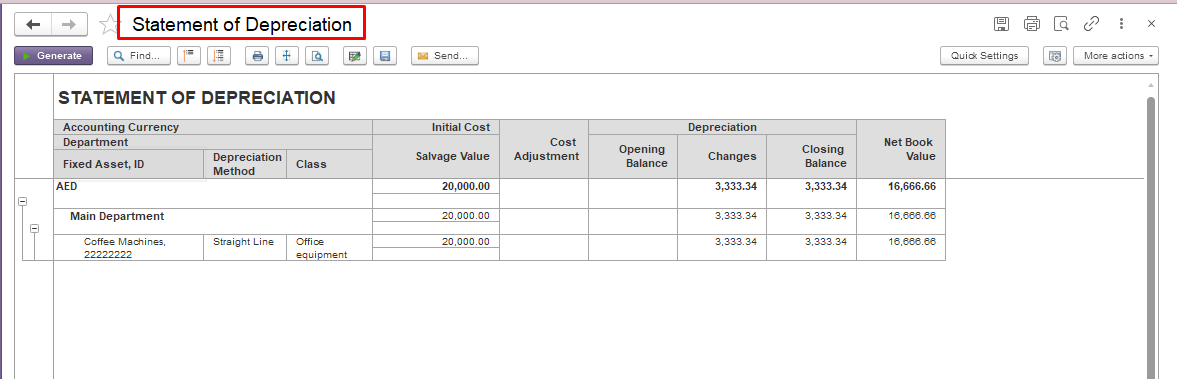Click the Opening Balance column header

pos(633,156)
